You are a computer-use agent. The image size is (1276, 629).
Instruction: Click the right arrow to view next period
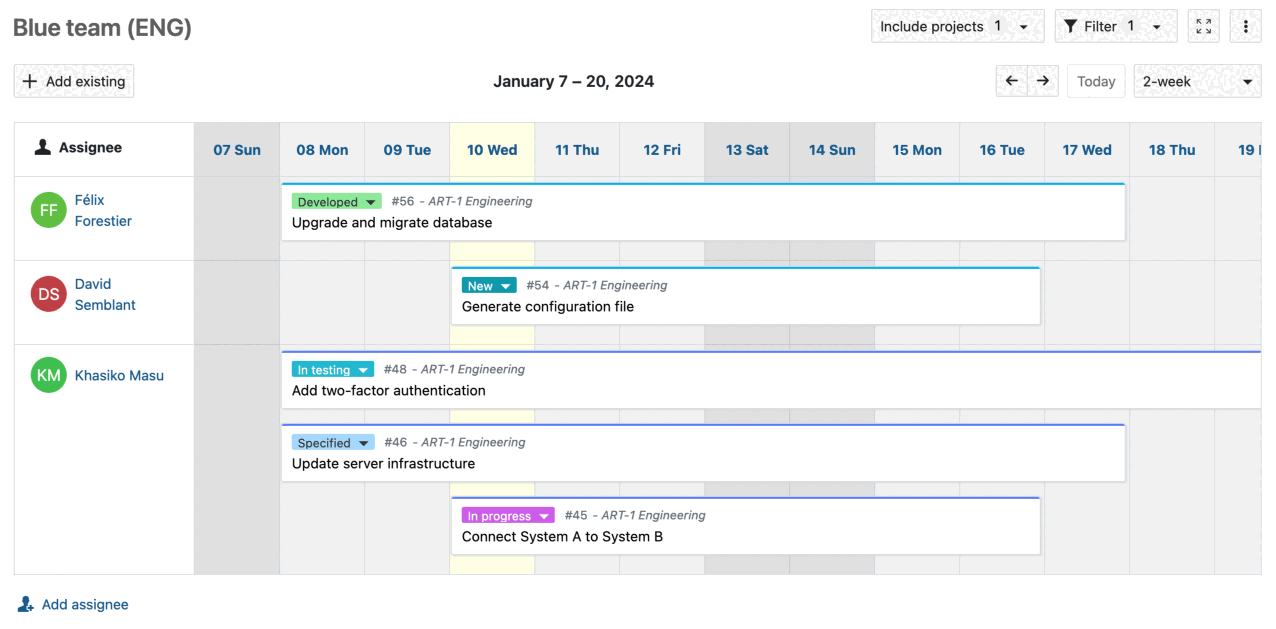click(x=1043, y=80)
